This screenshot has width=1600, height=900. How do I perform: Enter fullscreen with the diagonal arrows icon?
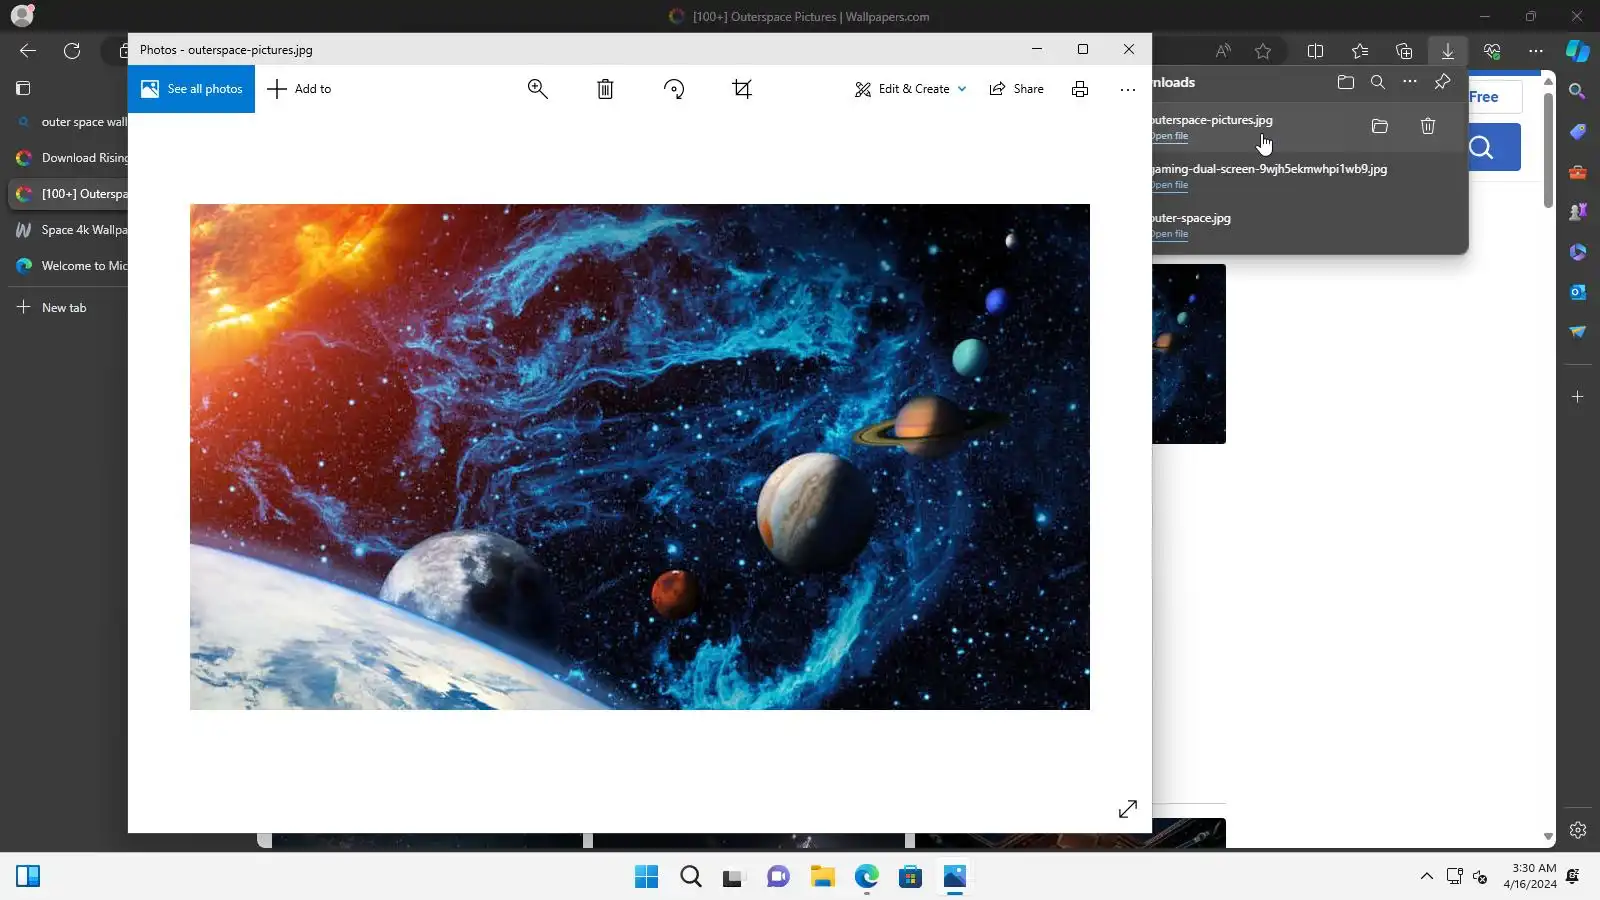1128,809
